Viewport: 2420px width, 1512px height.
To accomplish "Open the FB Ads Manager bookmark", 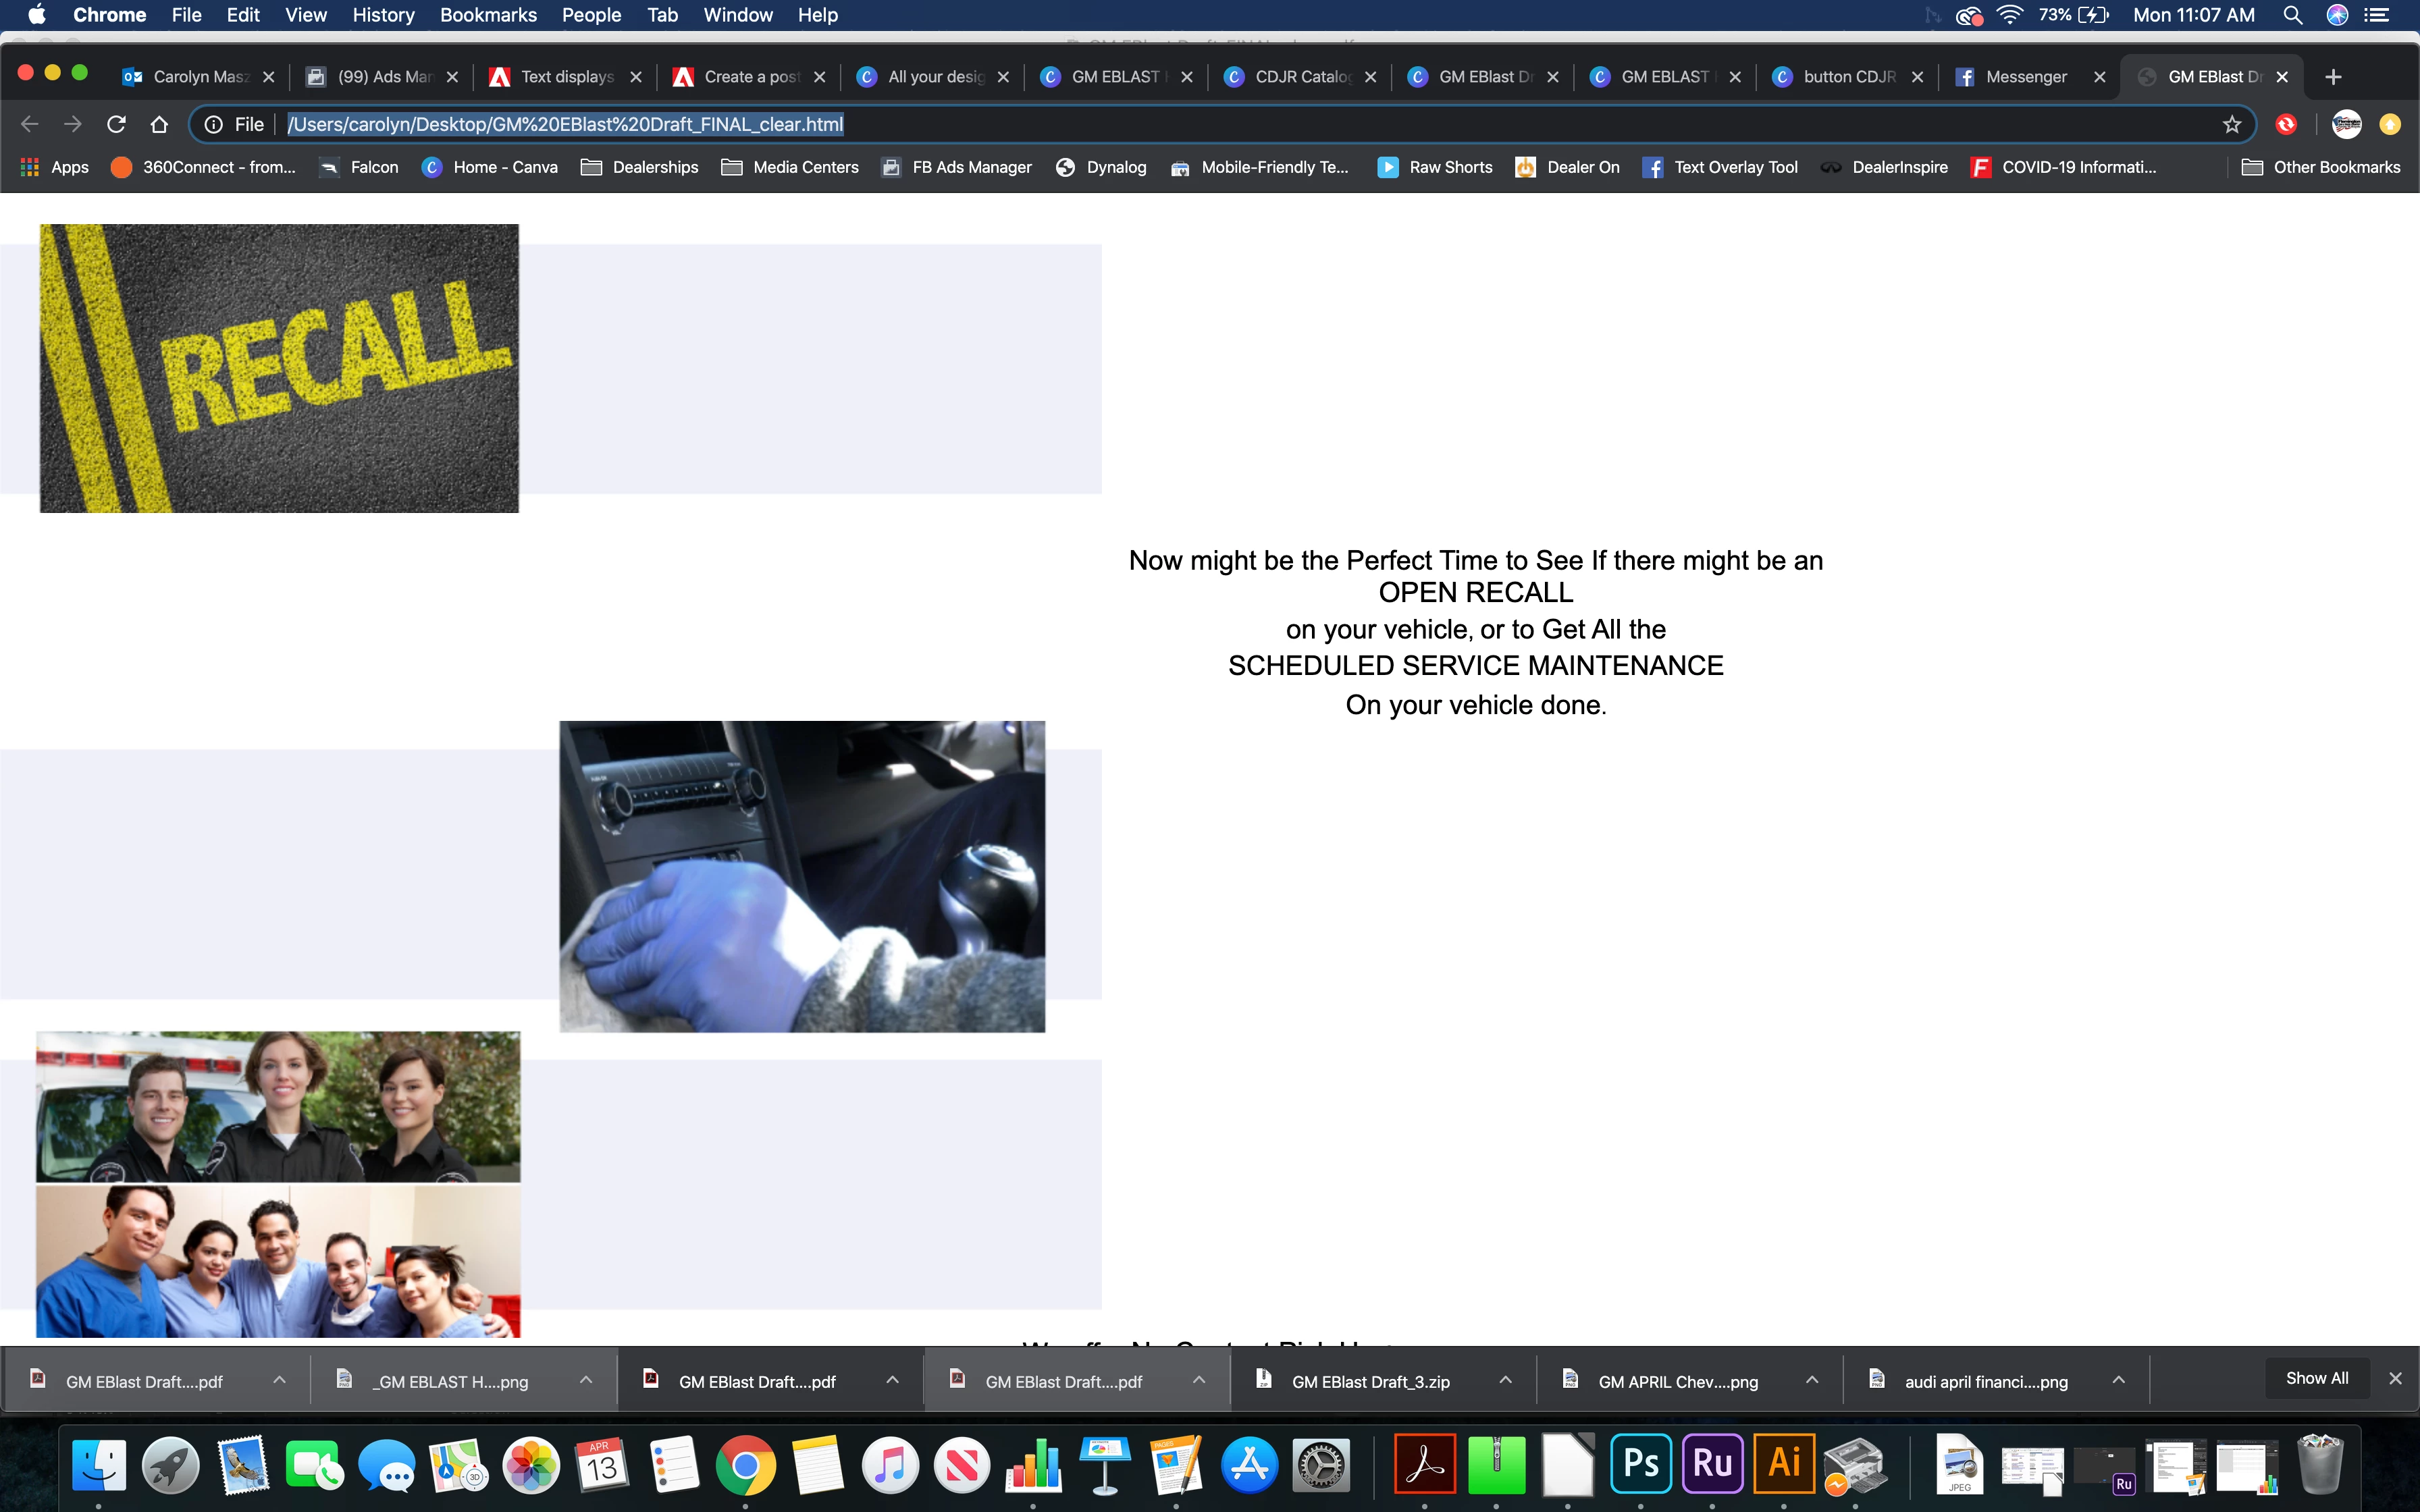I will (957, 167).
